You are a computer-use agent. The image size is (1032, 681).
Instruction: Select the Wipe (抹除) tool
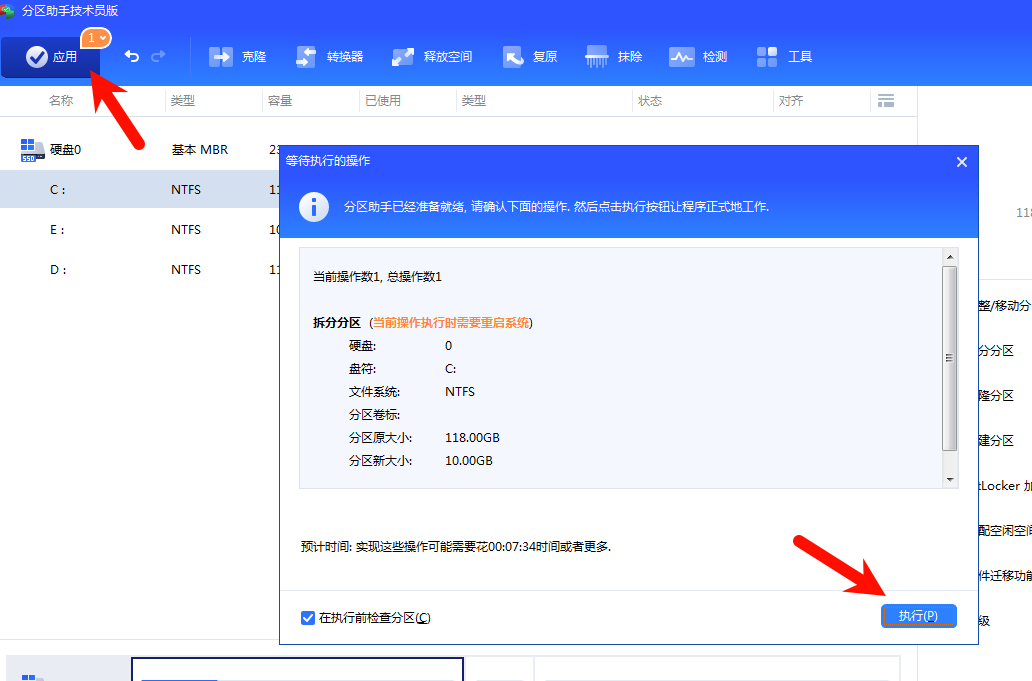tap(614, 57)
